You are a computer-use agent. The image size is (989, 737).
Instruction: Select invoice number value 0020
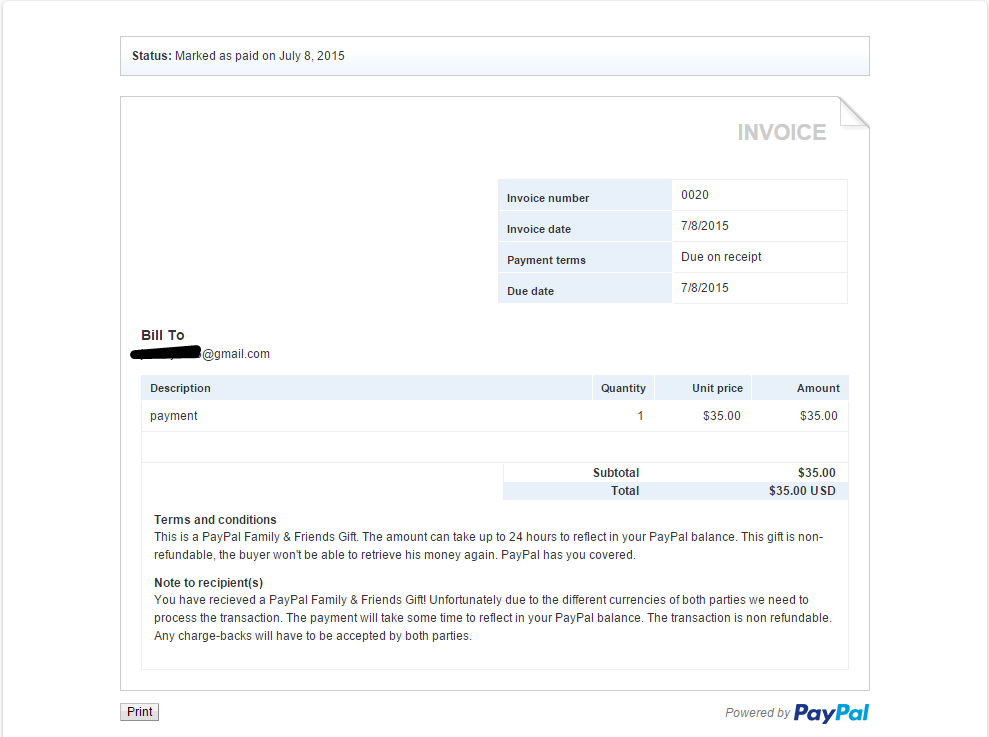pos(694,195)
